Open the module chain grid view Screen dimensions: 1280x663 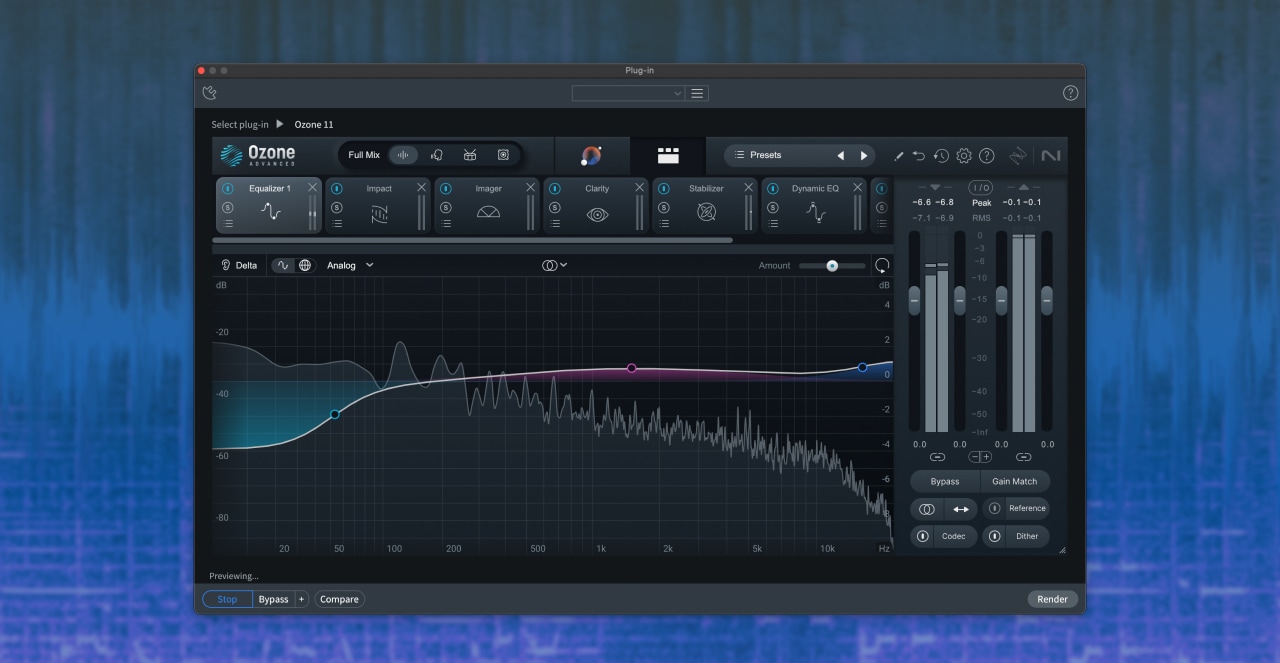668,155
